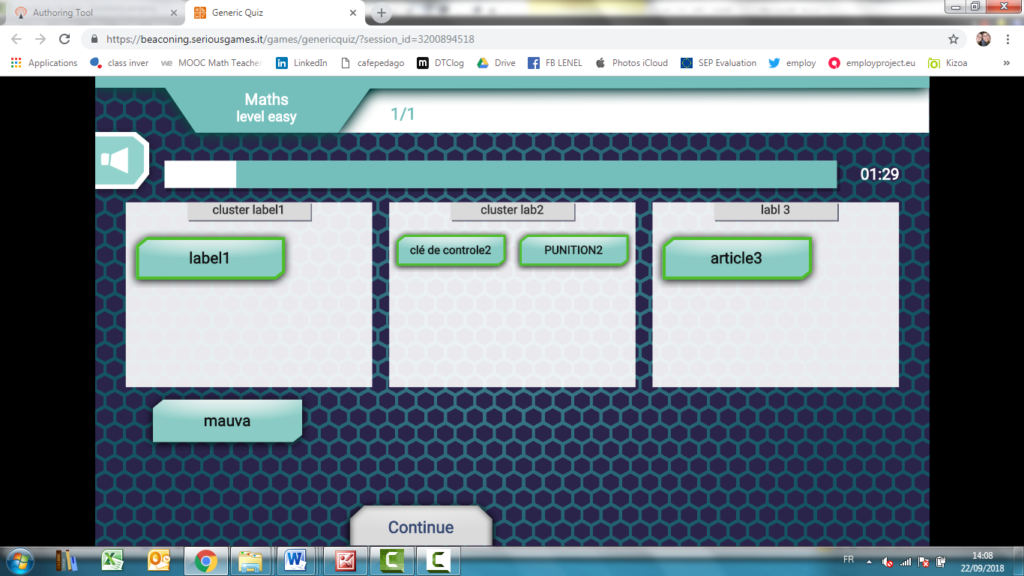
Task: Expand the hidden bookmarks chevron
Action: tap(1006, 63)
